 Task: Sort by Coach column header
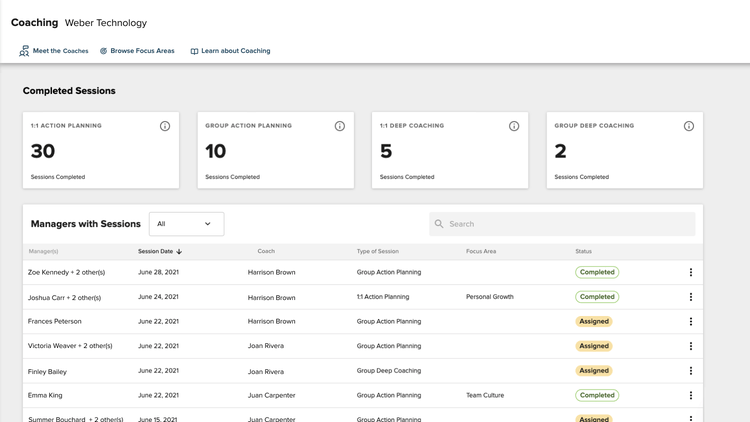(266, 251)
